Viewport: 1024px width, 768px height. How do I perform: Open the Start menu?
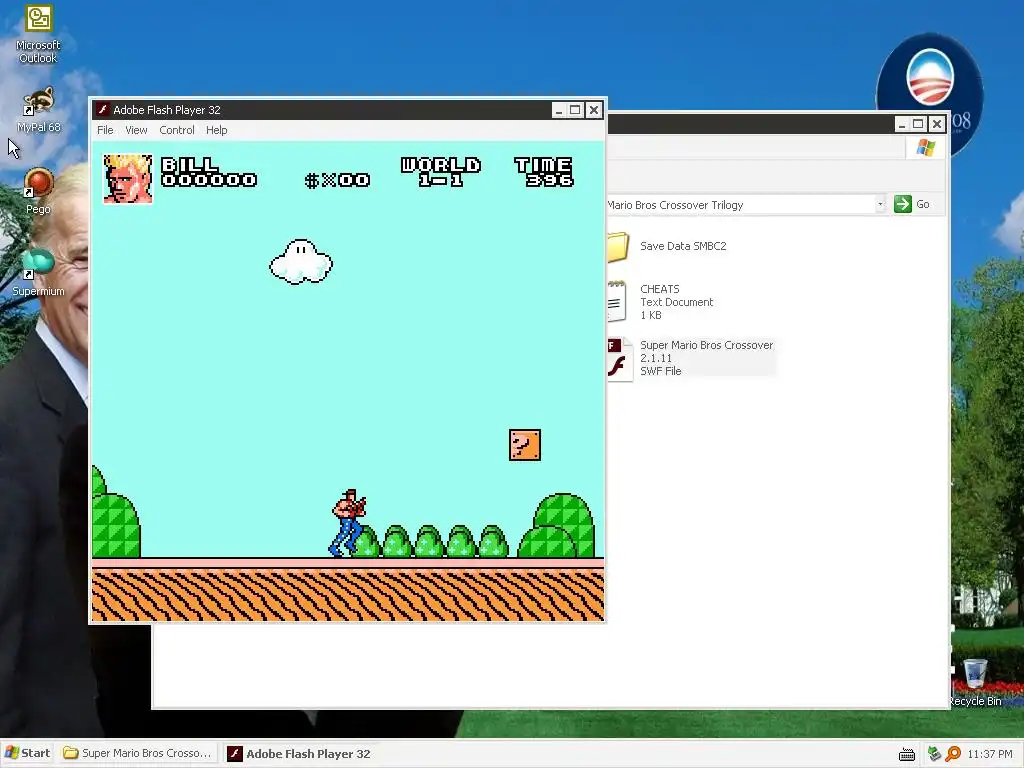(27, 753)
